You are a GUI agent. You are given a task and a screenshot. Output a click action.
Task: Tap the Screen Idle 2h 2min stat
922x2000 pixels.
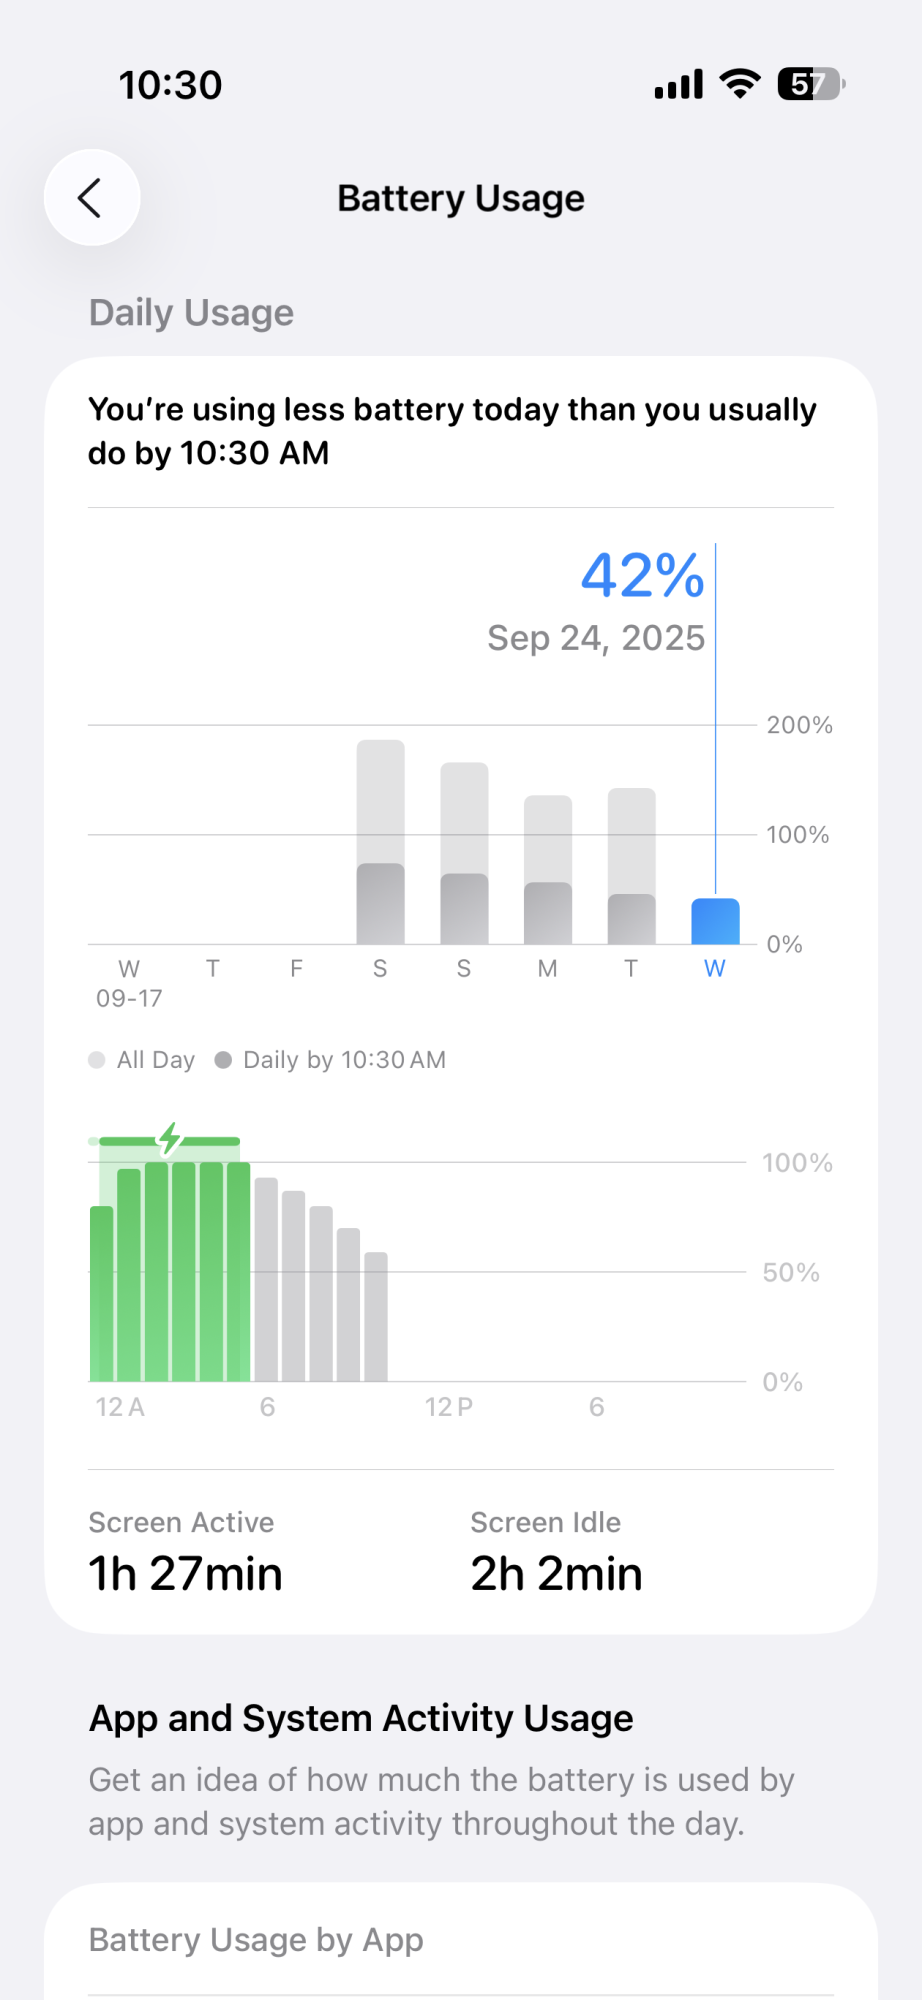tap(556, 1552)
